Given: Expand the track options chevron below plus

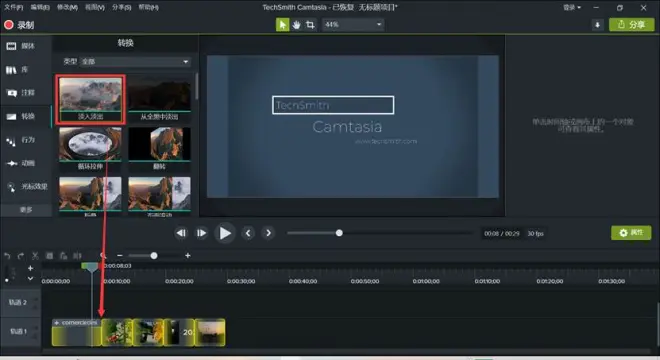Looking at the screenshot, I should pyautogui.click(x=30, y=278).
